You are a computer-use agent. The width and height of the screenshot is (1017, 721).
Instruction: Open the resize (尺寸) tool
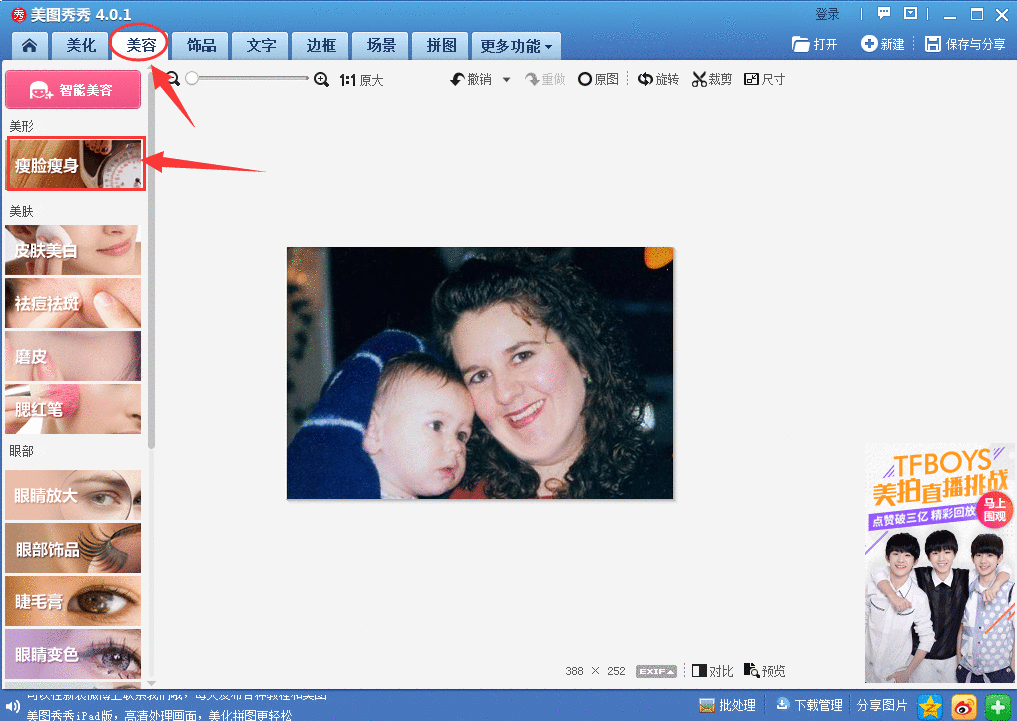764,79
